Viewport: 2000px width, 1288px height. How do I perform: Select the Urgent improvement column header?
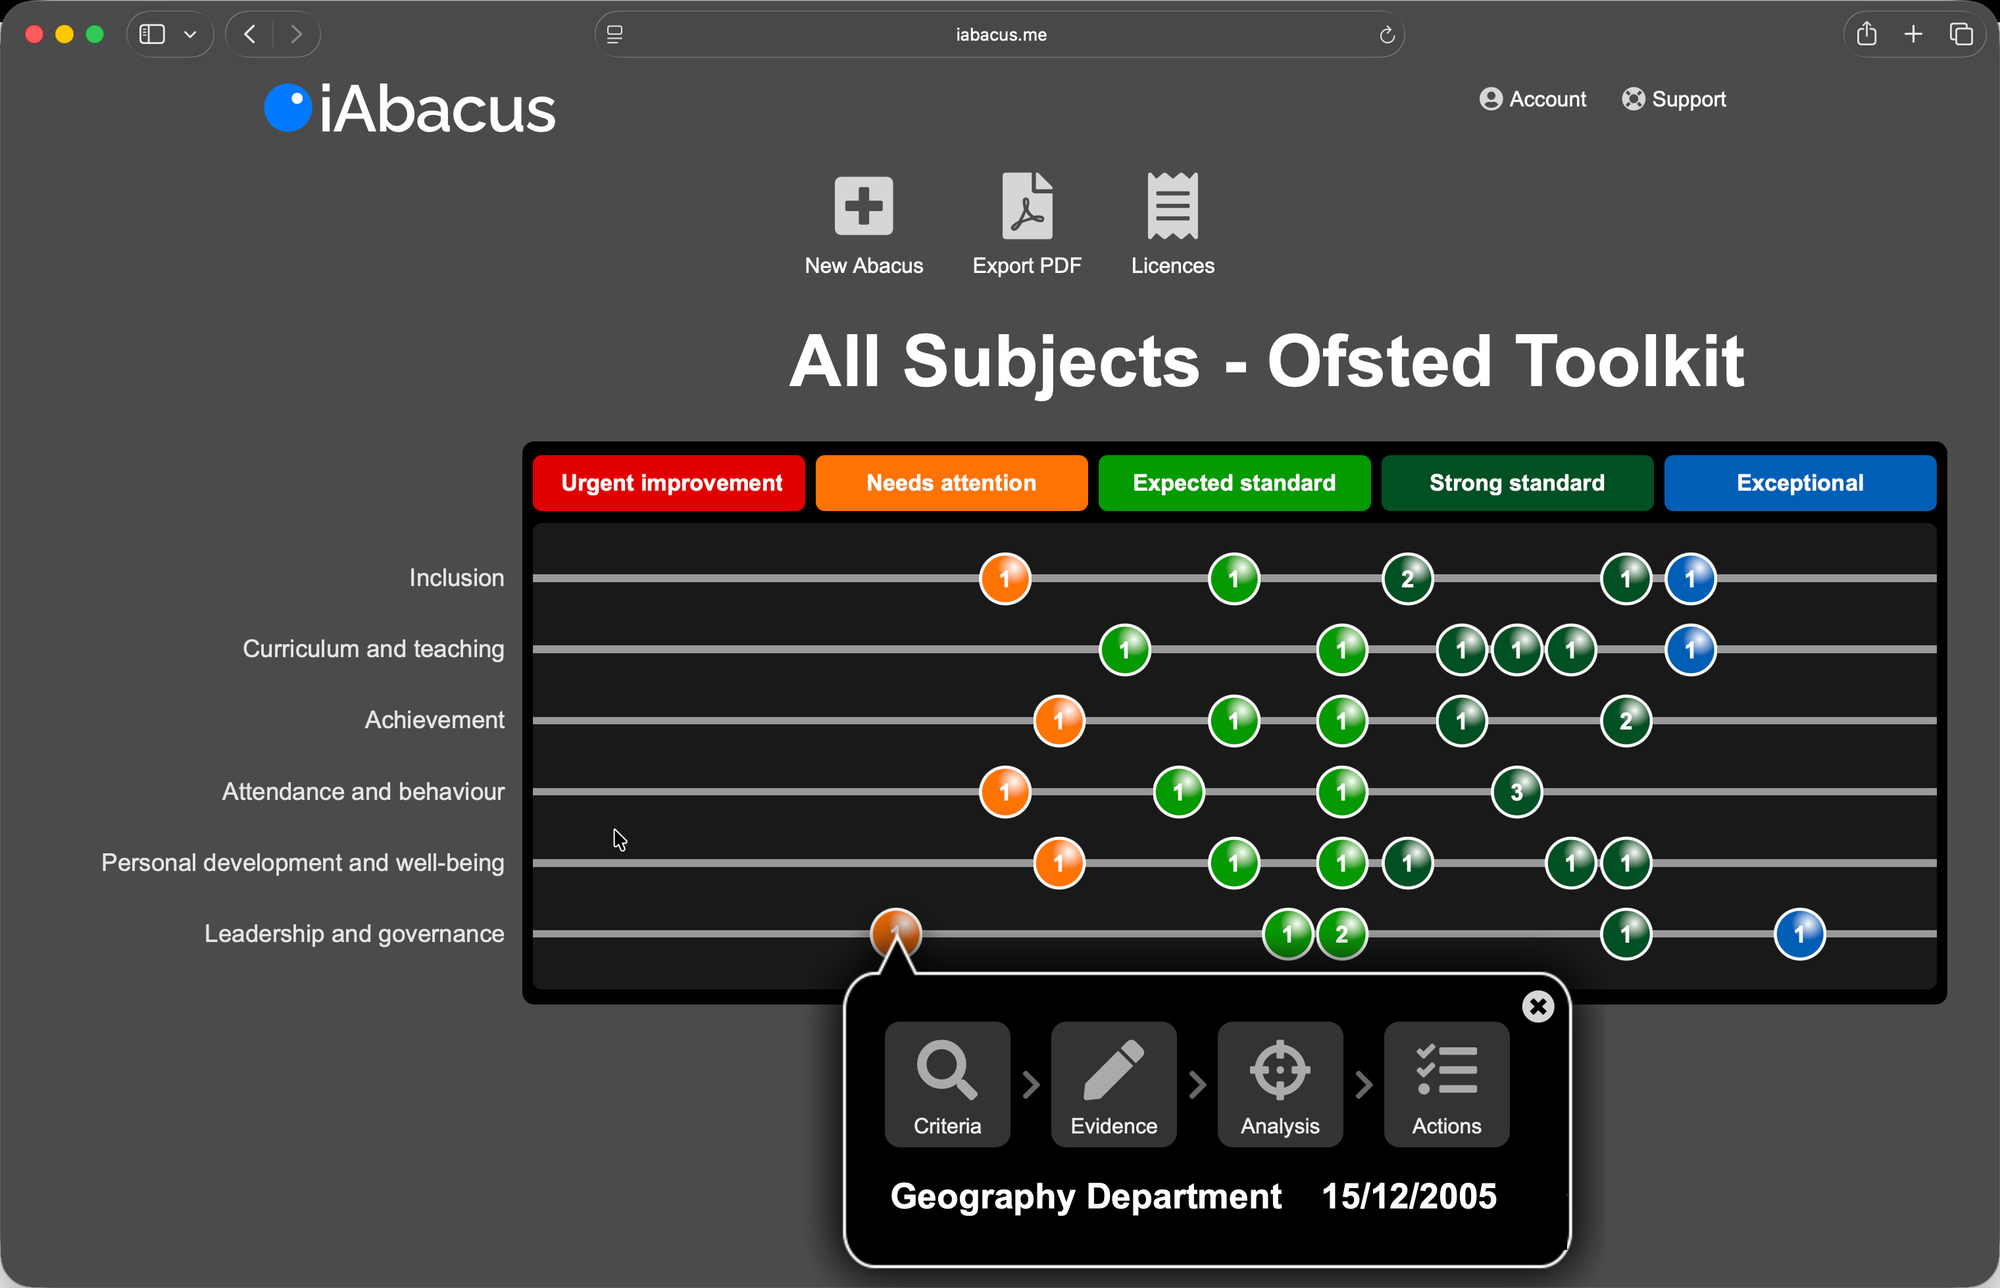669,483
